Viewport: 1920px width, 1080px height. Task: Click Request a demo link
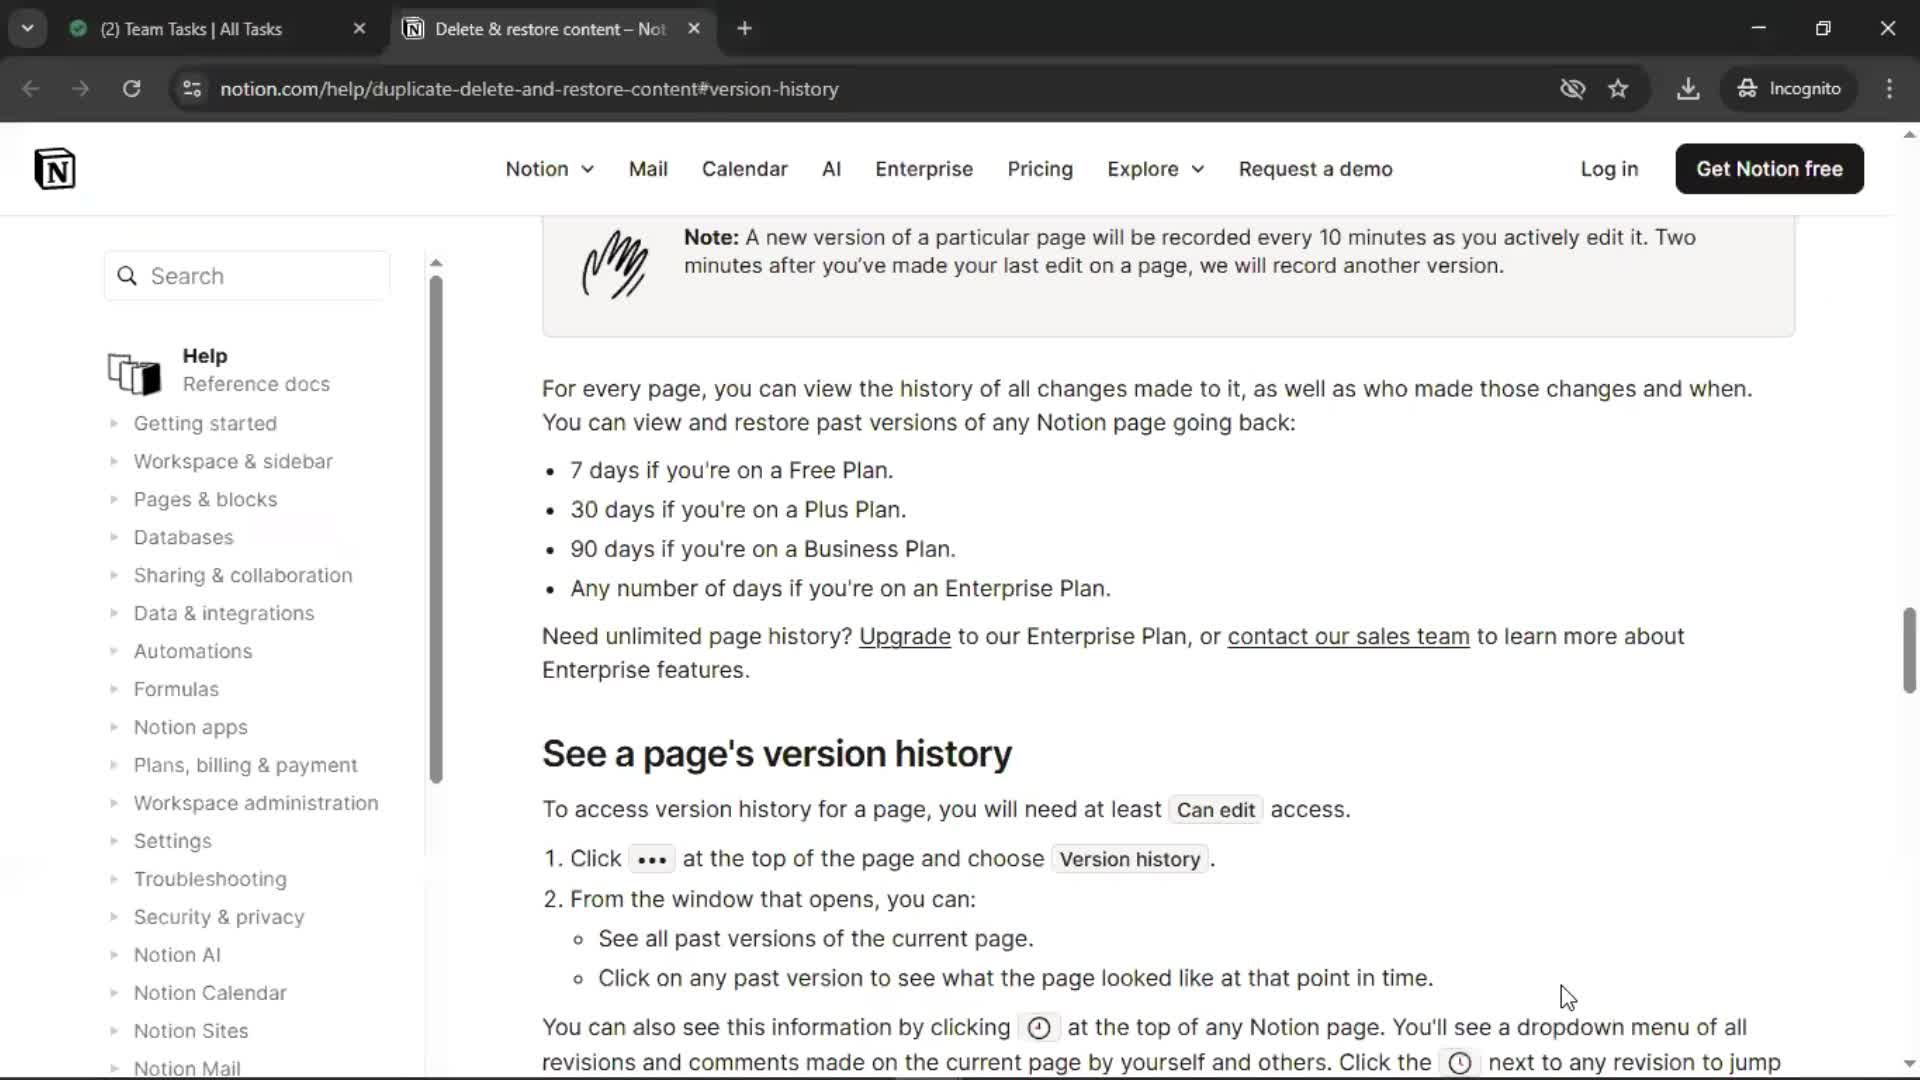coord(1315,169)
